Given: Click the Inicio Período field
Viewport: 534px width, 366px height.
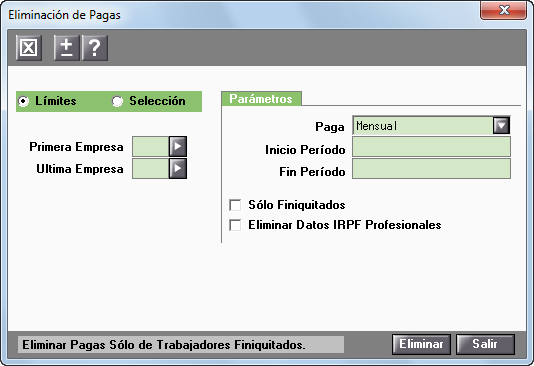Looking at the screenshot, I should click(x=431, y=147).
